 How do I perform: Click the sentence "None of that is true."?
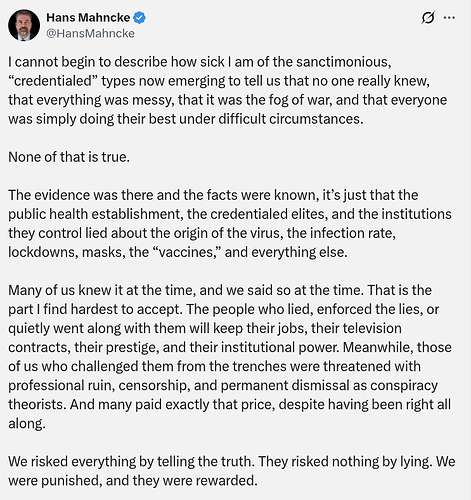pyautogui.click(x=69, y=157)
